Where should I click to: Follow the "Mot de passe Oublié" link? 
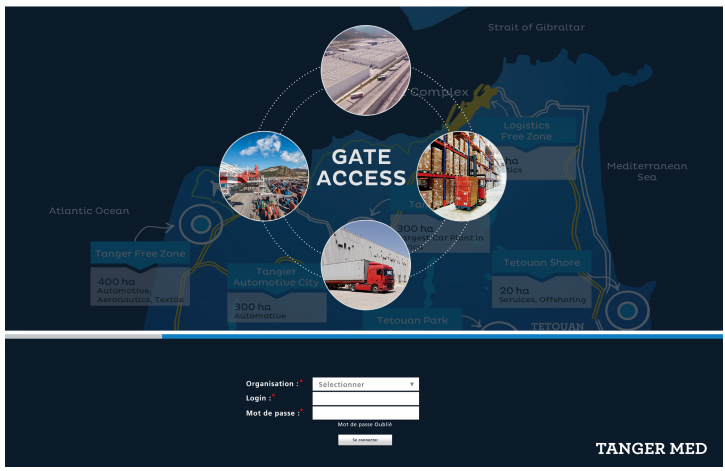[x=364, y=424]
